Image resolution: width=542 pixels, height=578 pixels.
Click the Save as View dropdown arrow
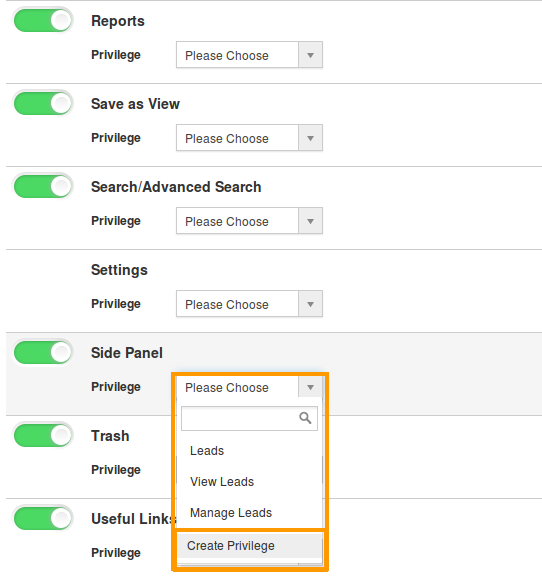[x=310, y=138]
